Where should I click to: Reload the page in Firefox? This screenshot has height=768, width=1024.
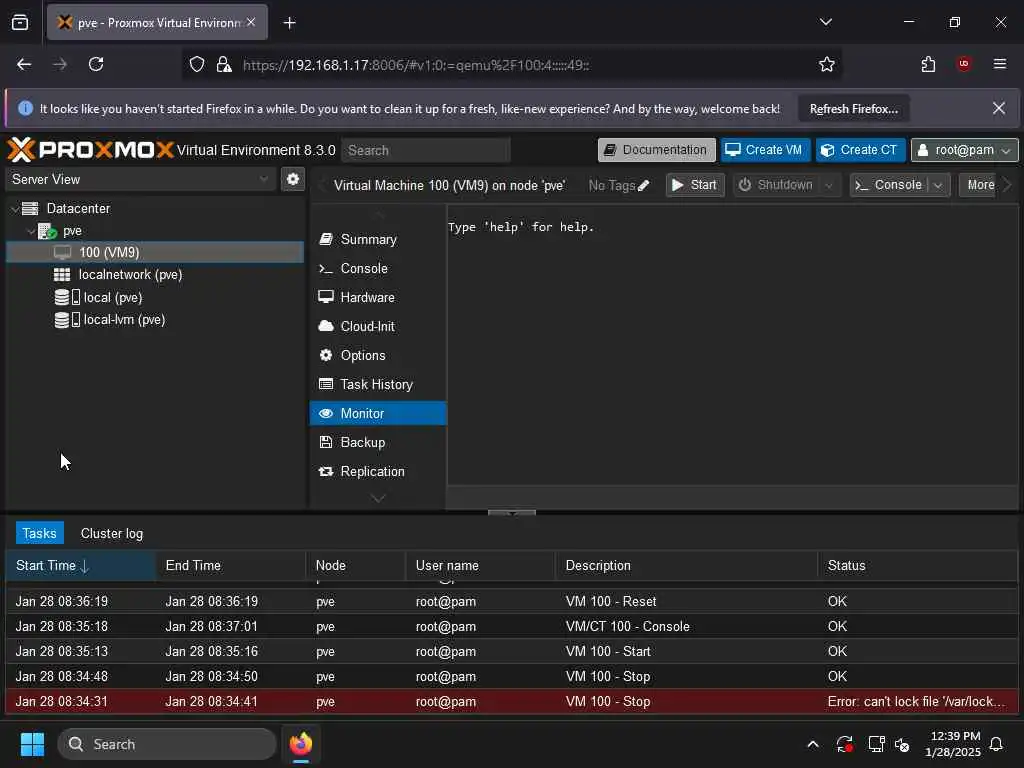[96, 64]
